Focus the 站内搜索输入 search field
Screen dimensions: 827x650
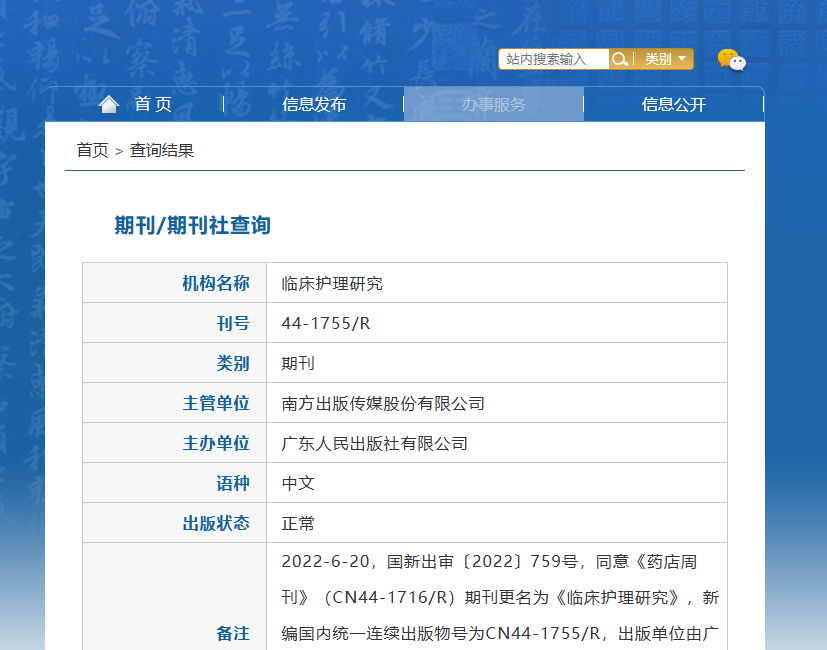[554, 59]
